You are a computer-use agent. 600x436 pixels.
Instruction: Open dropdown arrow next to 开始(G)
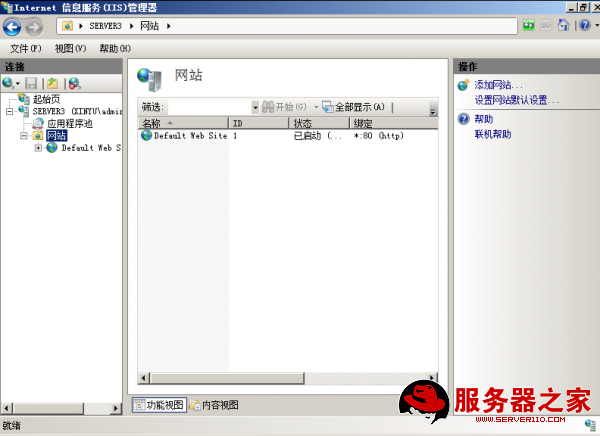(x=316, y=107)
